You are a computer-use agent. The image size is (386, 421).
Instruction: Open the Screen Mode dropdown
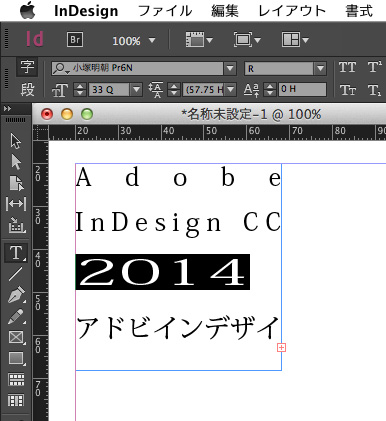[247, 40]
